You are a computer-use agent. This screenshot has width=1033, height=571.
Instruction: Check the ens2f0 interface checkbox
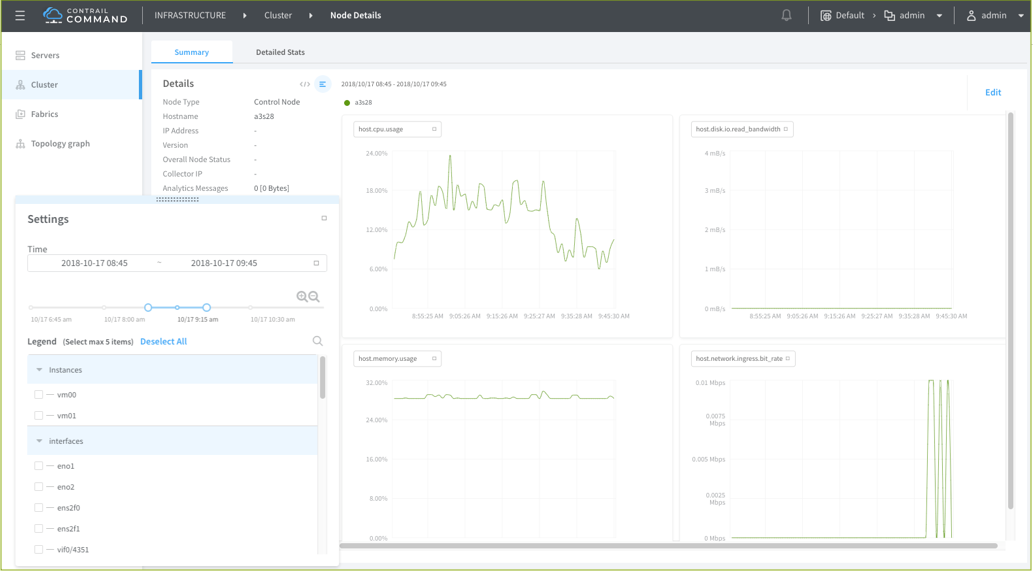(38, 508)
